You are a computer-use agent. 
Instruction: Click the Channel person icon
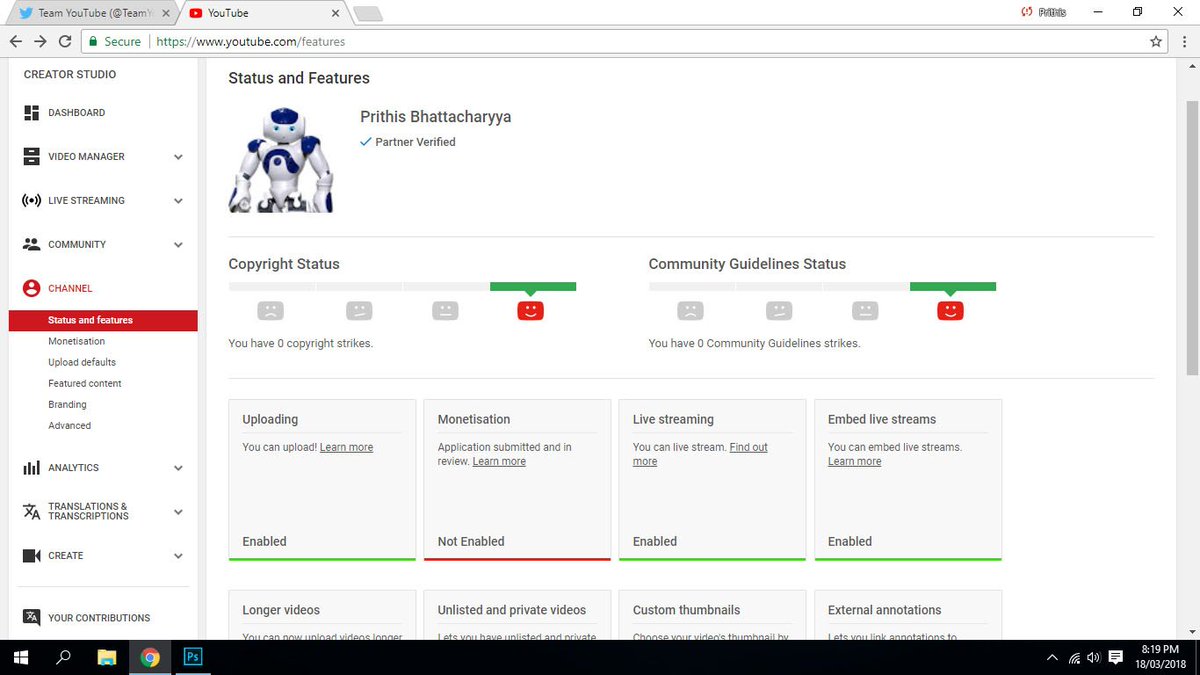tap(31, 288)
